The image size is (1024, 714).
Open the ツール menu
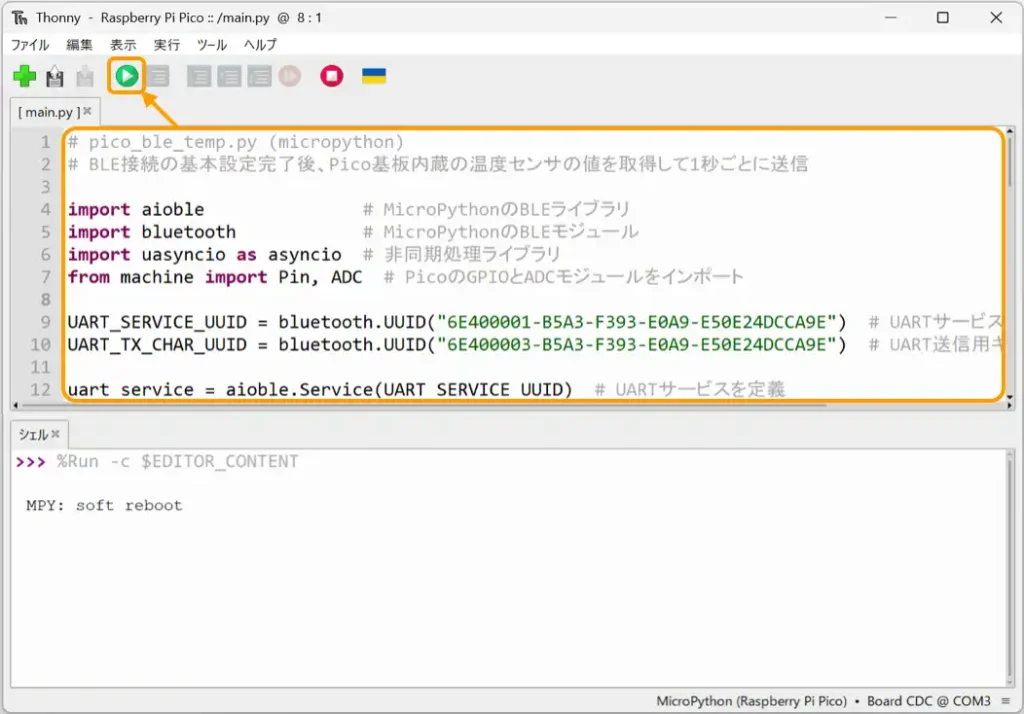(x=212, y=45)
